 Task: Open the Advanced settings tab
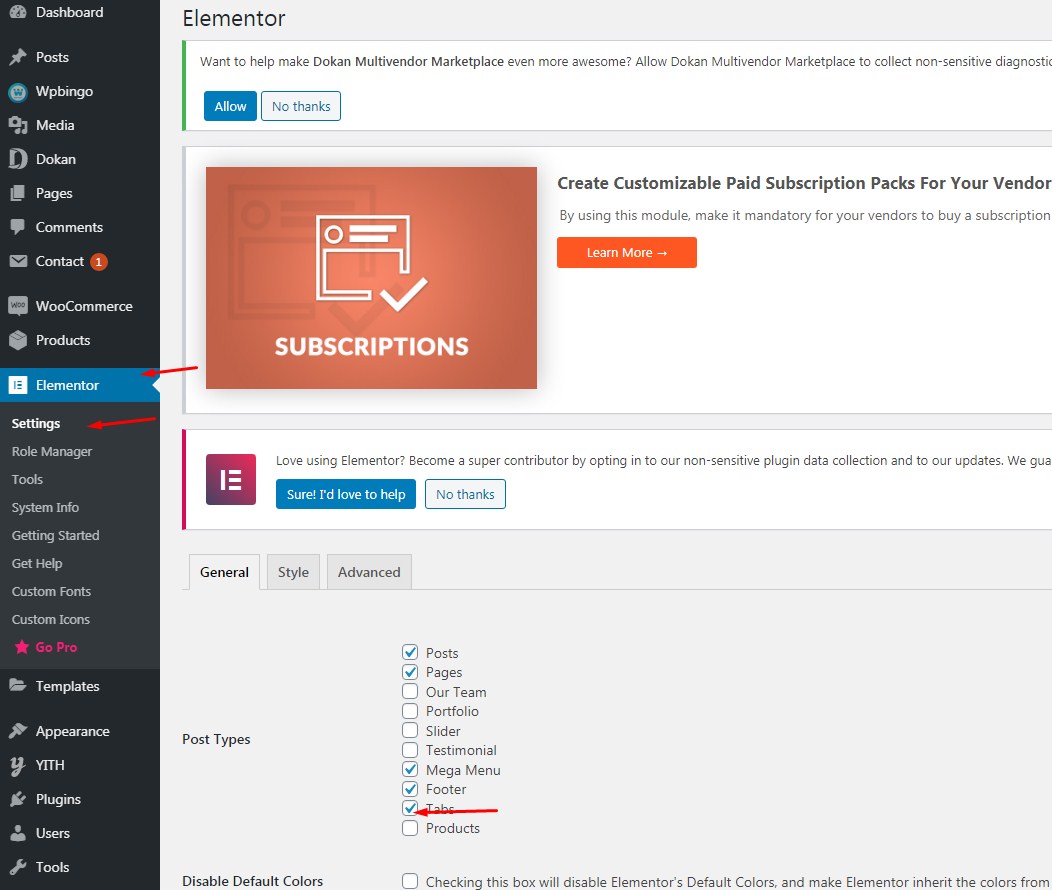pyautogui.click(x=369, y=572)
